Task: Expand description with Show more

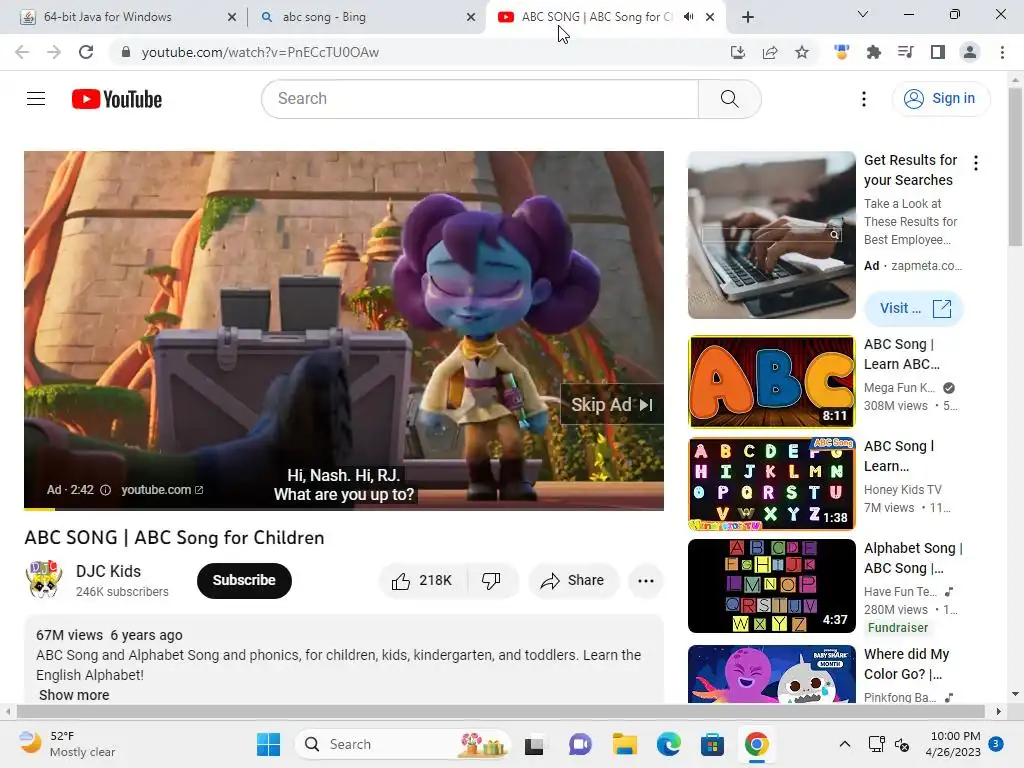Action: 74,695
